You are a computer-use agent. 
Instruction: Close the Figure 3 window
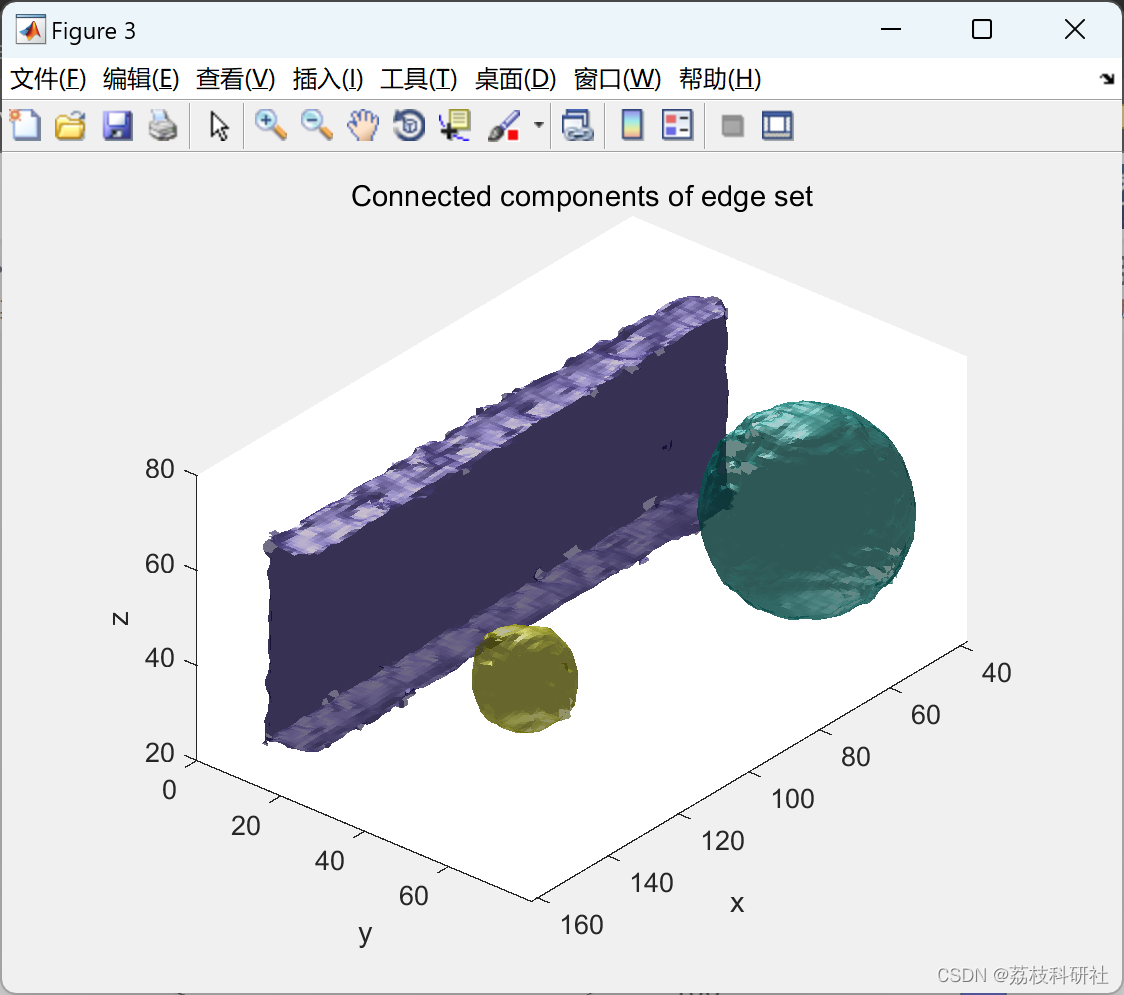point(1075,29)
